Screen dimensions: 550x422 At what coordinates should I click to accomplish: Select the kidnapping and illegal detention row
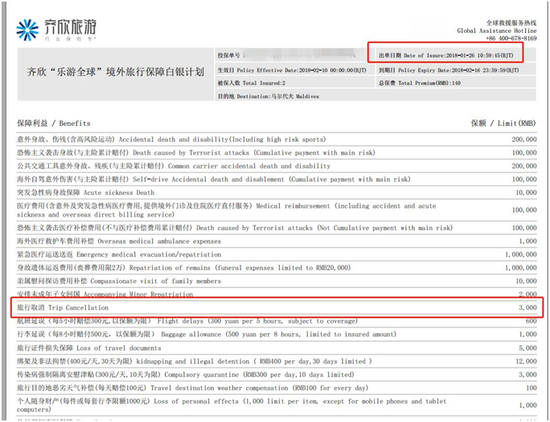[277, 361]
